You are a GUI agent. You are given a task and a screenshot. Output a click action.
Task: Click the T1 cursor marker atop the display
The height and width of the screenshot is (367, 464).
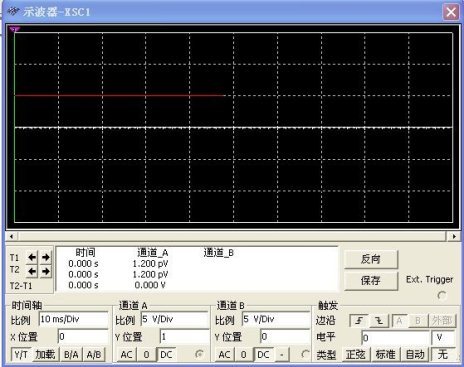pos(15,30)
